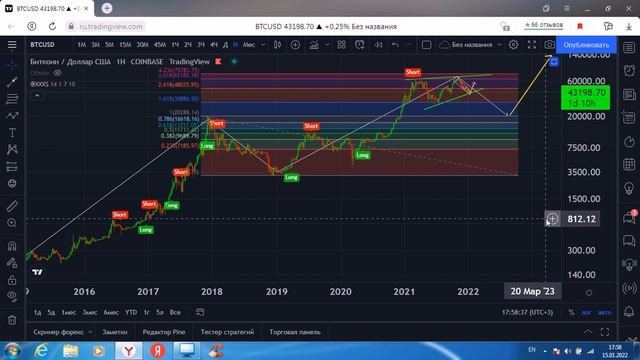Viewport: 640px width, 360px height.
Task: Open the Тестер стратегий tab
Action: (227, 332)
